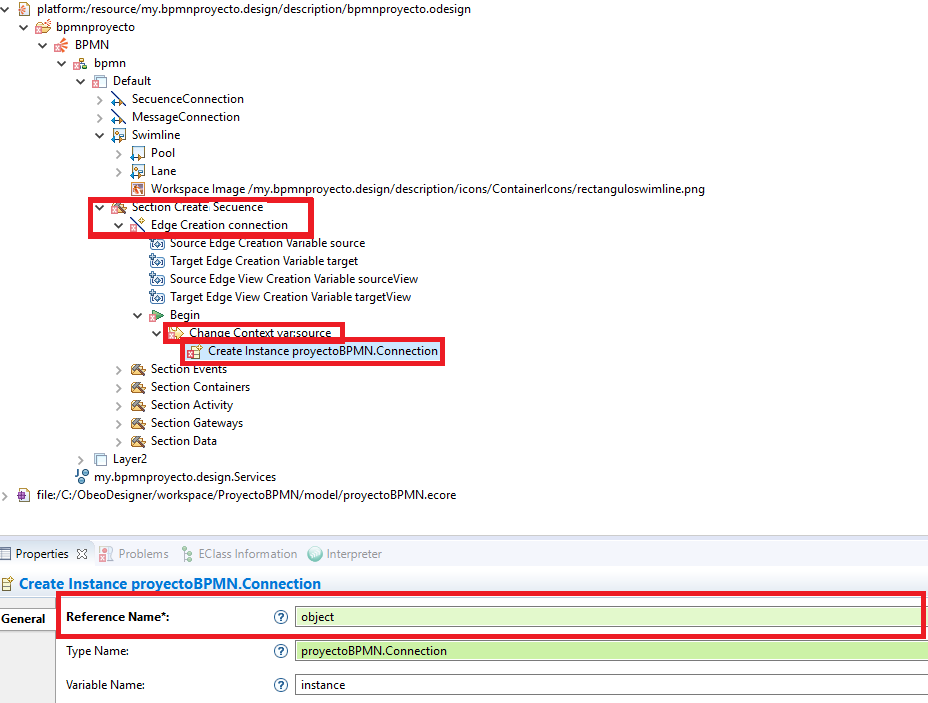Screen dimensions: 928x703
Task: Click the bpmnproyecto group icon
Action: point(43,27)
